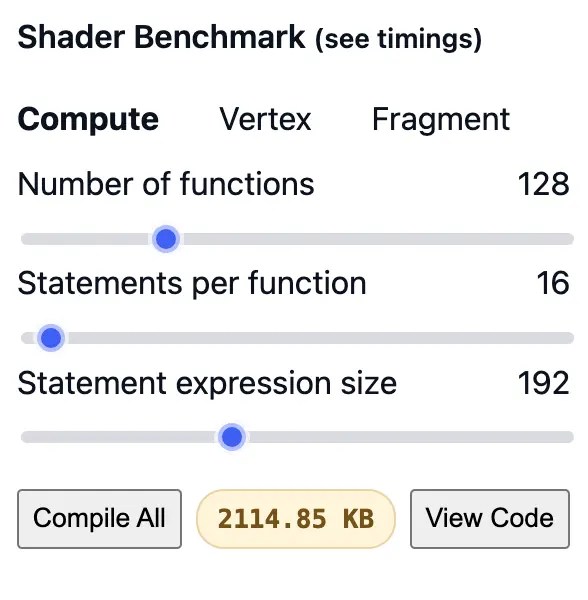Click the Shader Benchmark heading
This screenshot has width=588, height=600.
[161, 37]
